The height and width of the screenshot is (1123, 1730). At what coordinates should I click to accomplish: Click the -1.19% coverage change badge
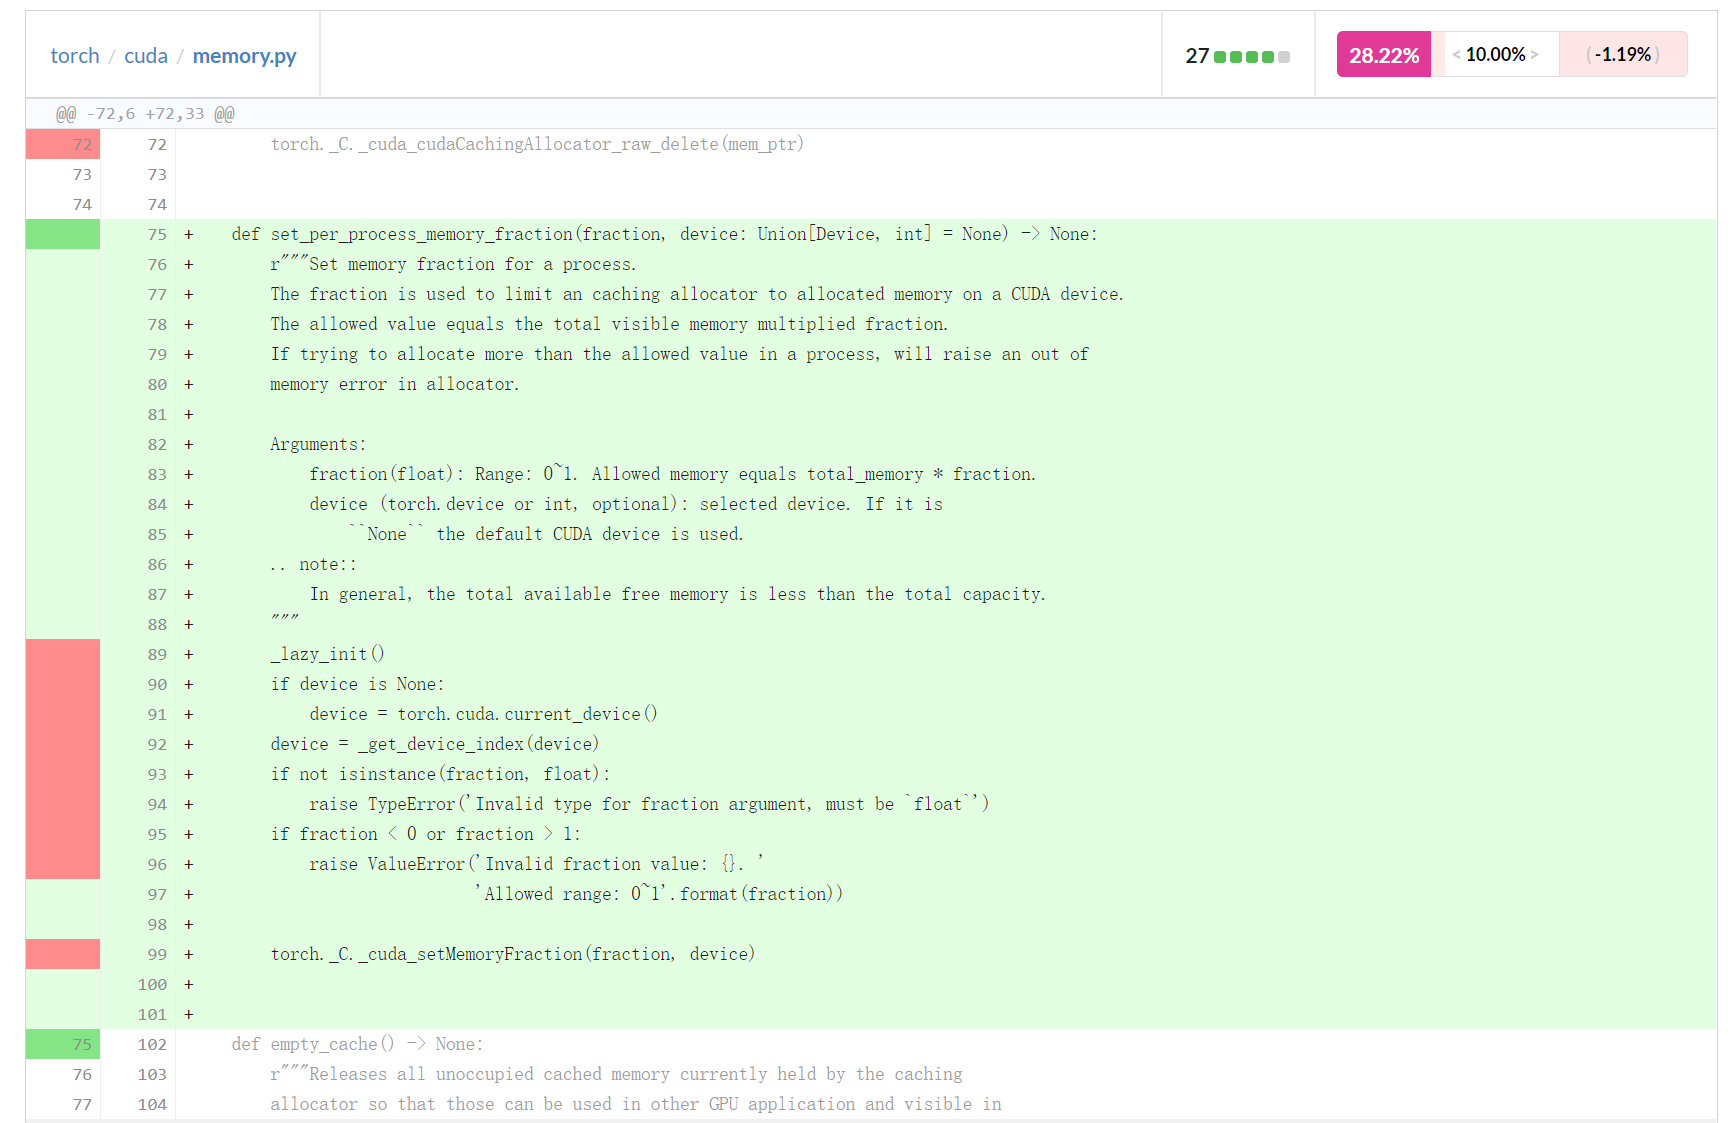click(x=1622, y=54)
